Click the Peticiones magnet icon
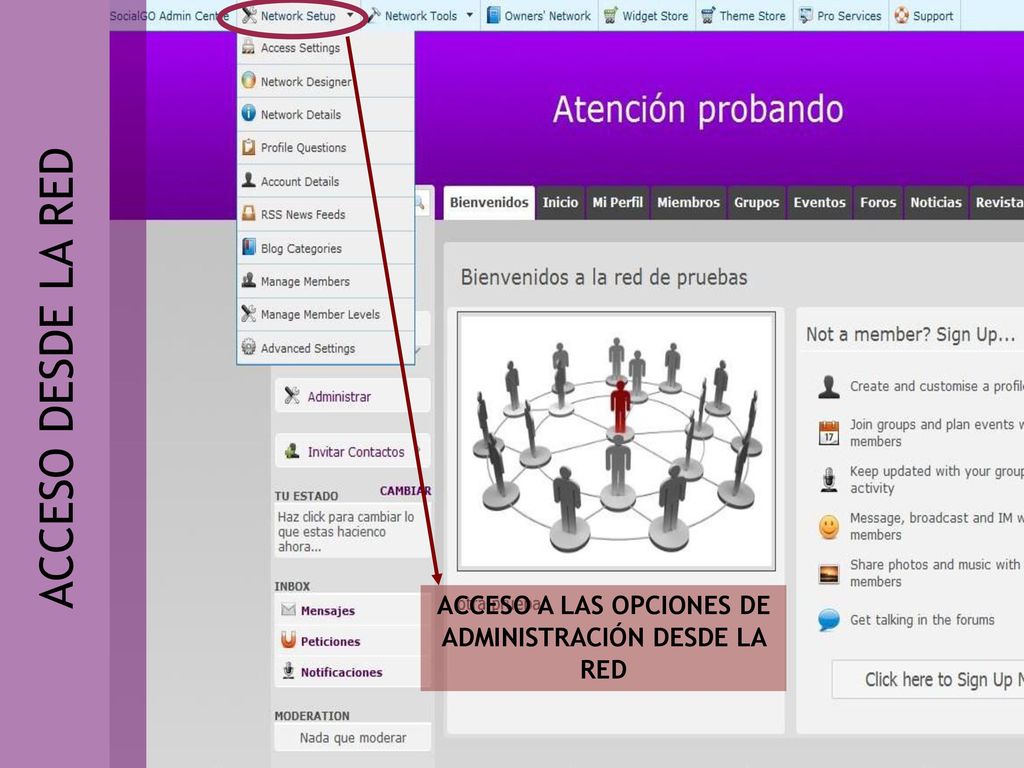 (x=288, y=640)
